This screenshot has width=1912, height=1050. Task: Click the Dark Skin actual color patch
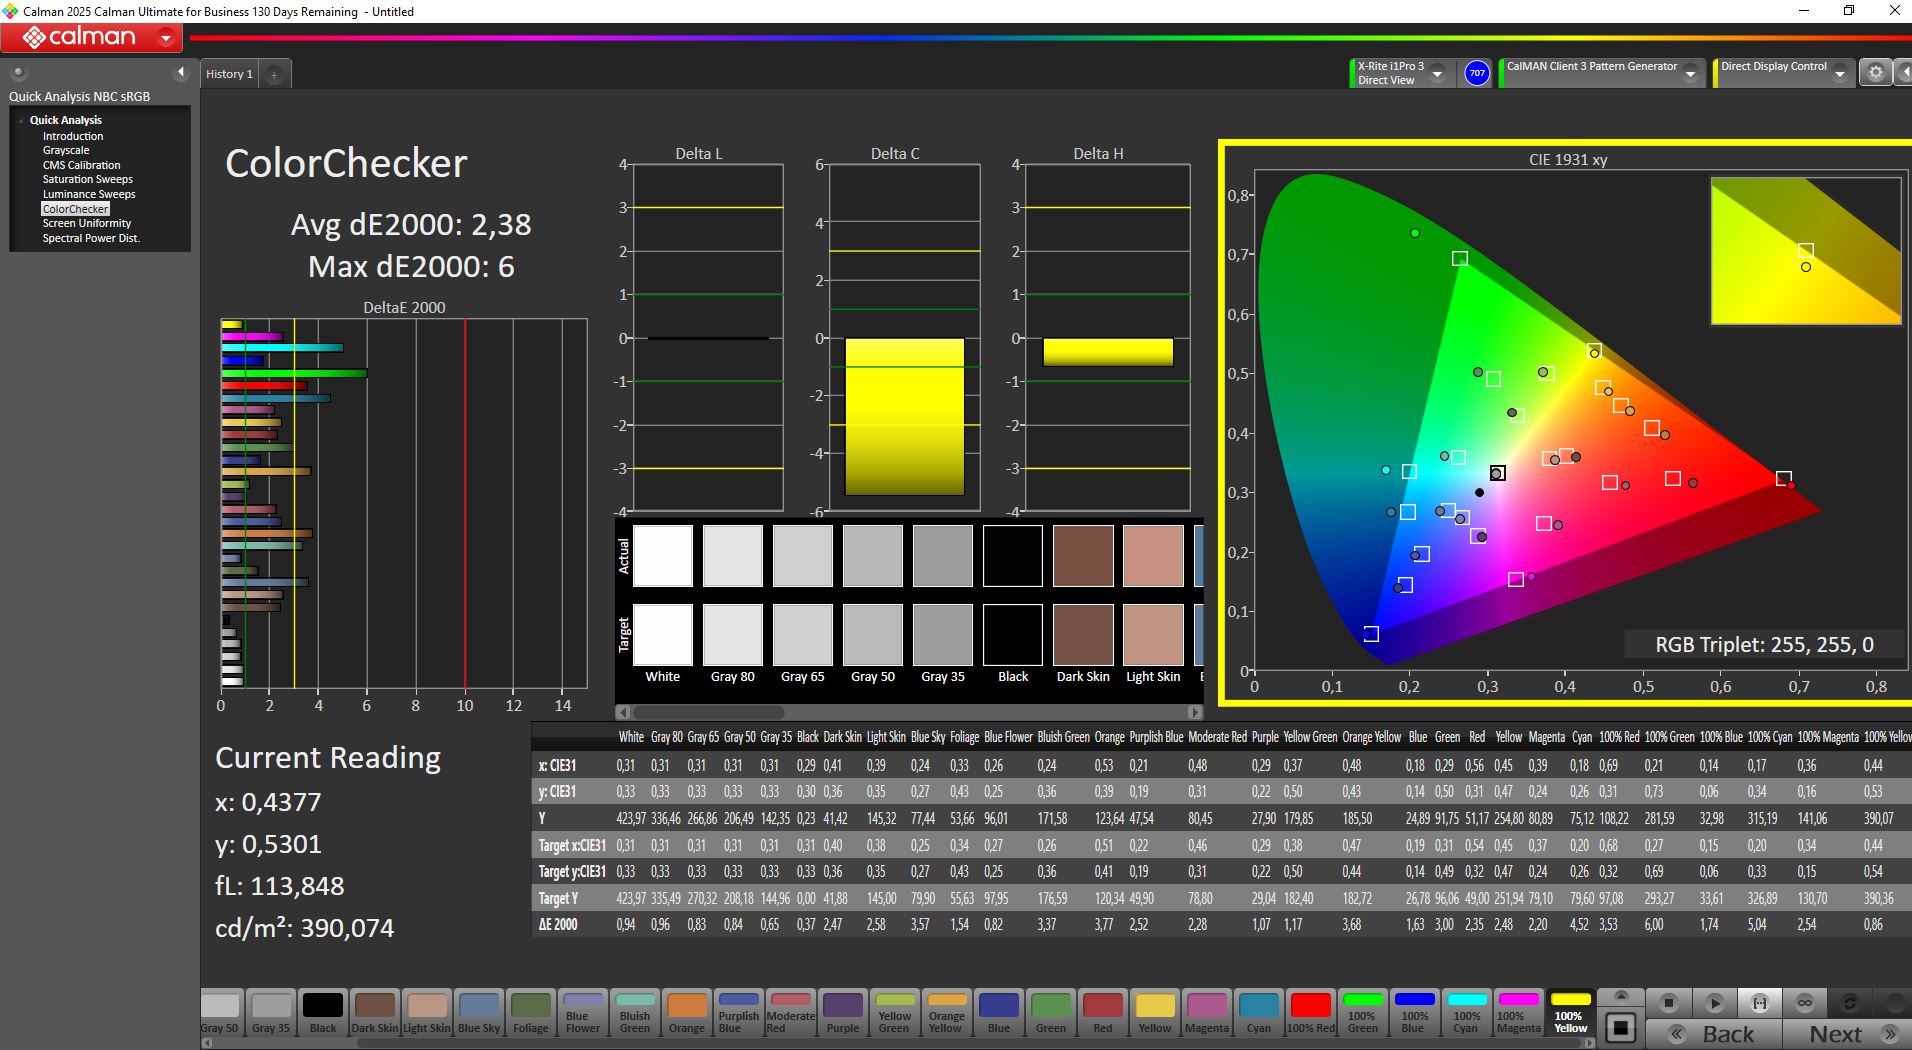pos(1083,556)
